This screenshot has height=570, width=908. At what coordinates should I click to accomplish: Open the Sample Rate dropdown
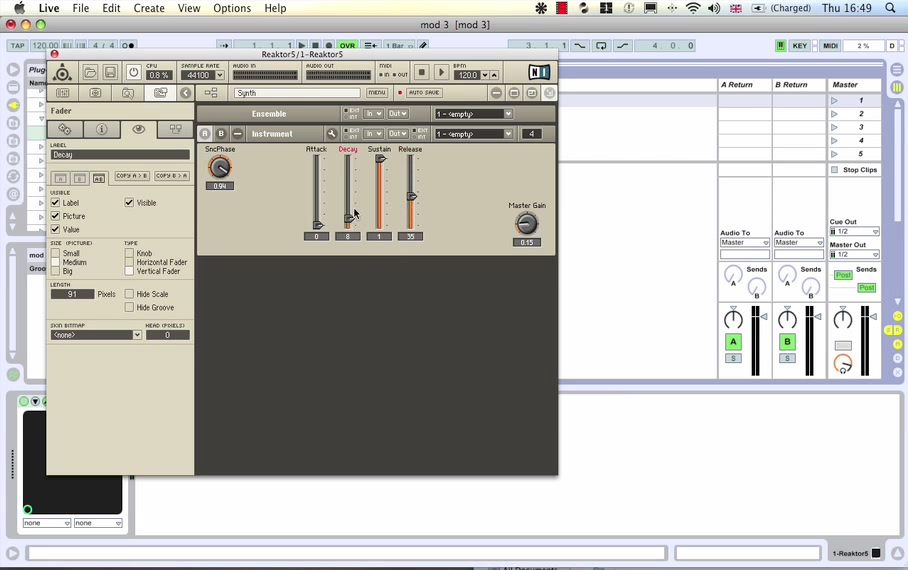(x=203, y=75)
